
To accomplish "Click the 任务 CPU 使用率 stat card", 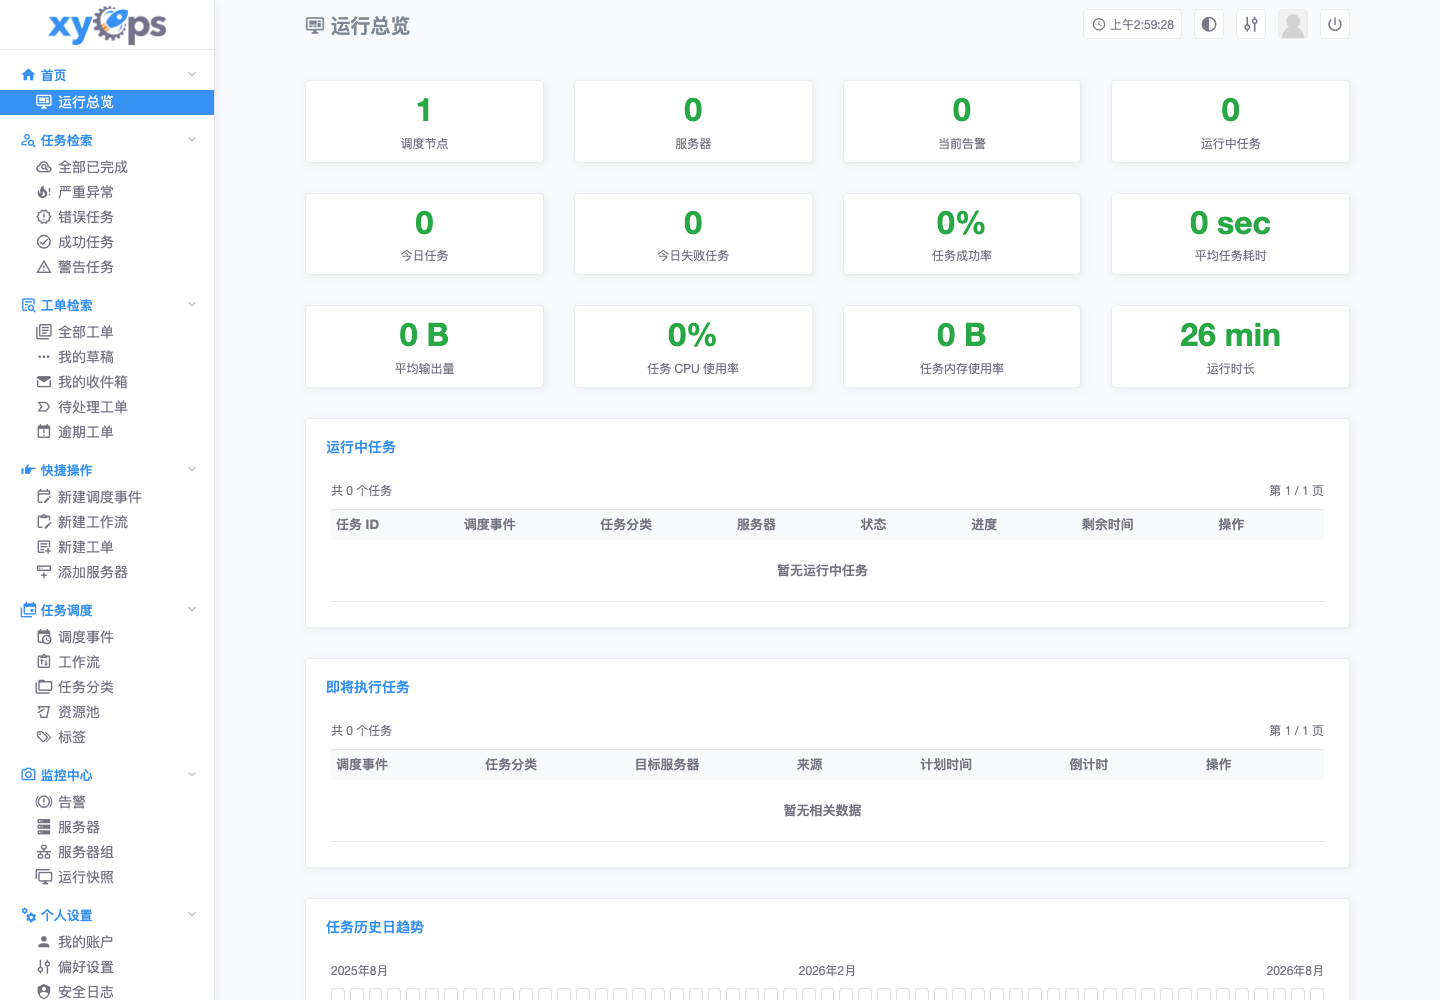I will pyautogui.click(x=693, y=346).
